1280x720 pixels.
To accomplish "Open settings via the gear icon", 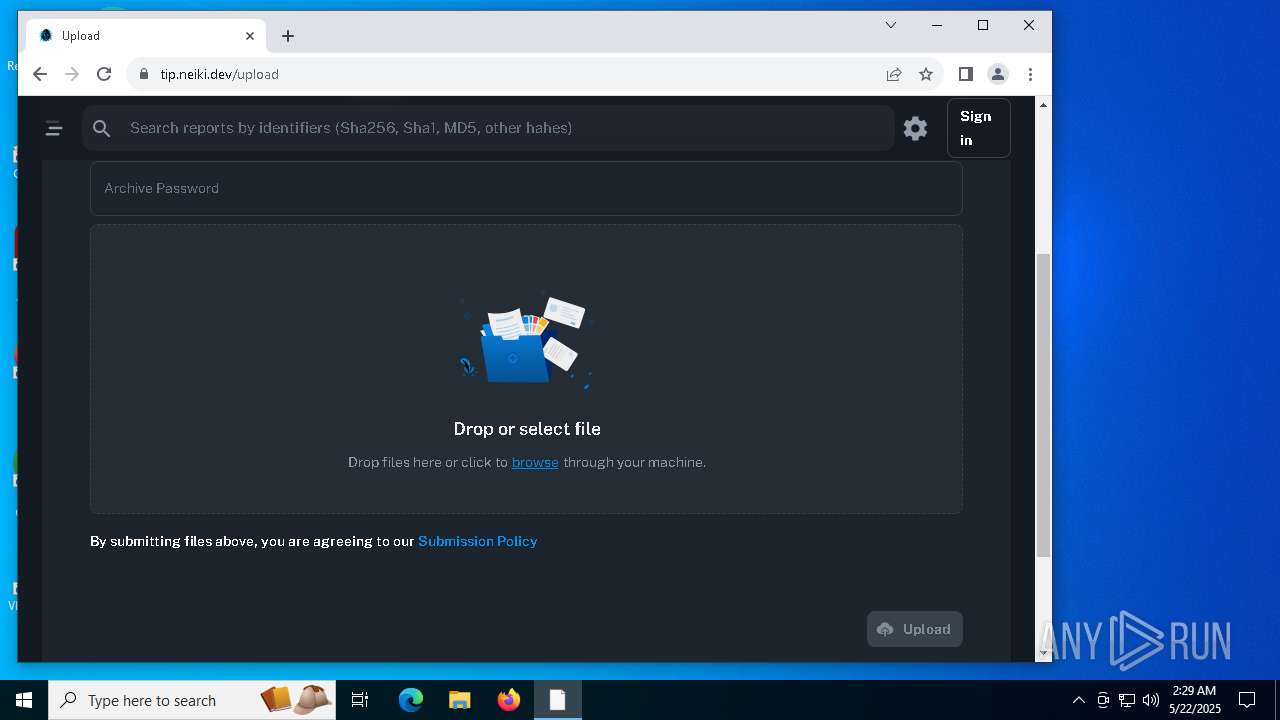I will coord(915,128).
